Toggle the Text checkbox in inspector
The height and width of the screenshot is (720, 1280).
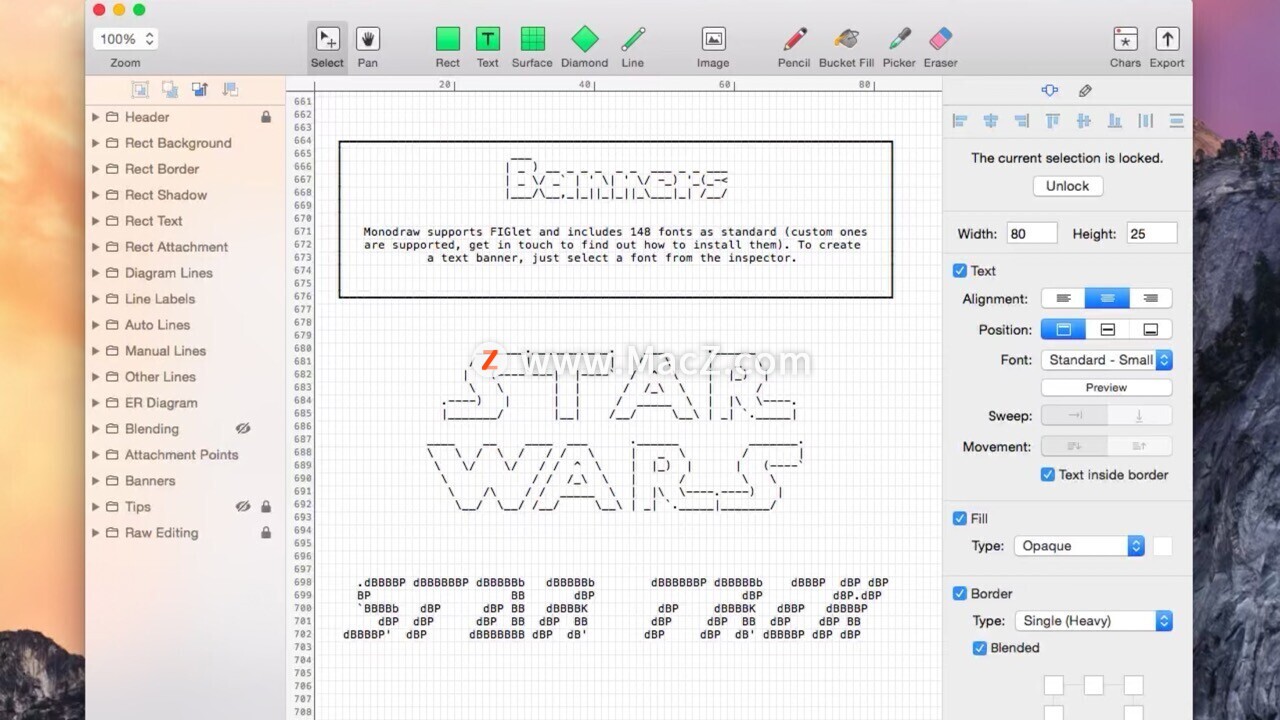[x=960, y=271]
